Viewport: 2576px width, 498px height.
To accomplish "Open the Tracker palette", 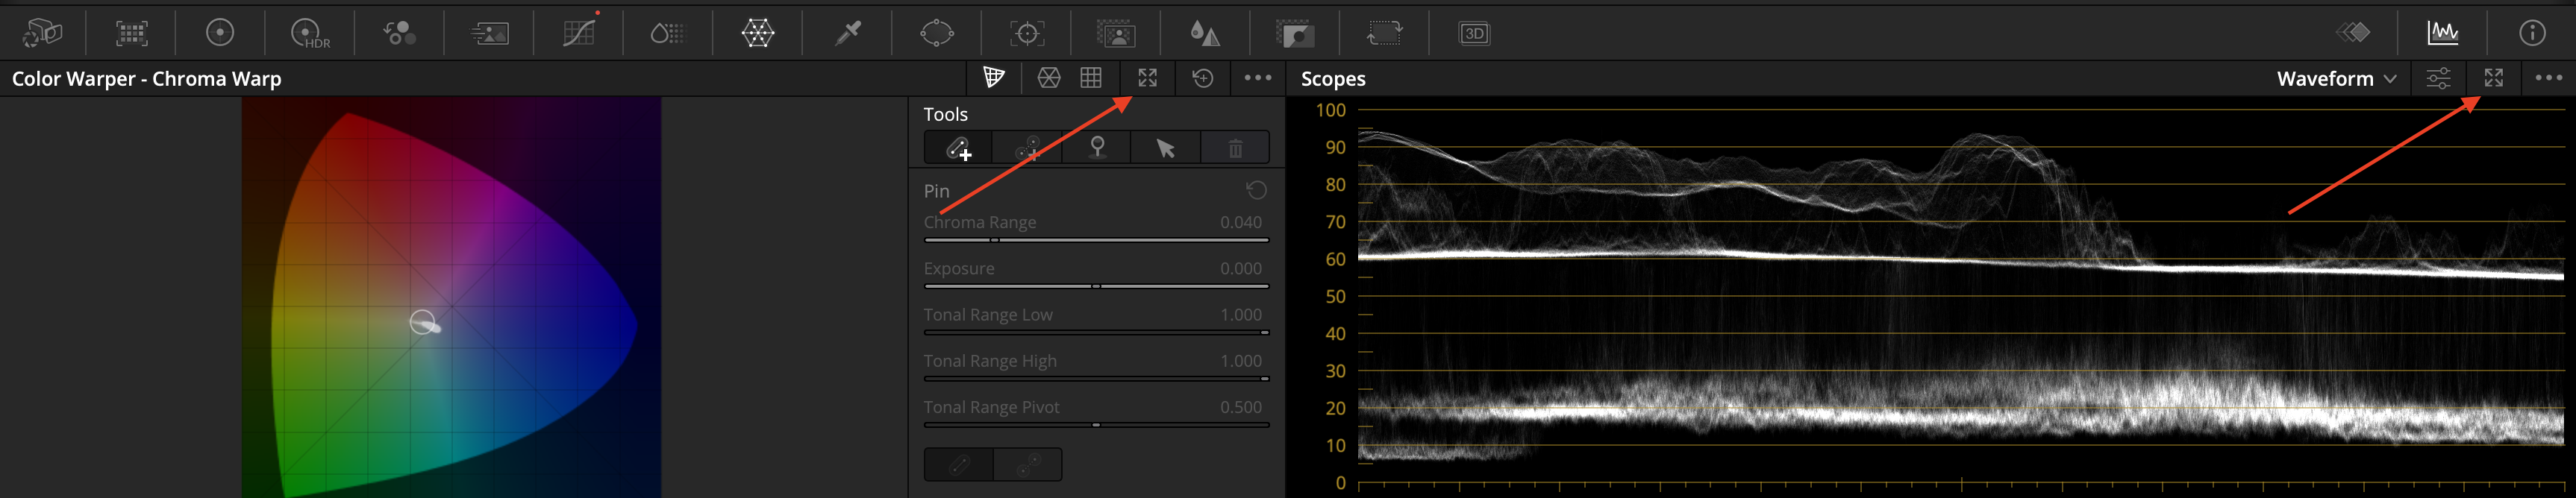I will tap(1027, 34).
